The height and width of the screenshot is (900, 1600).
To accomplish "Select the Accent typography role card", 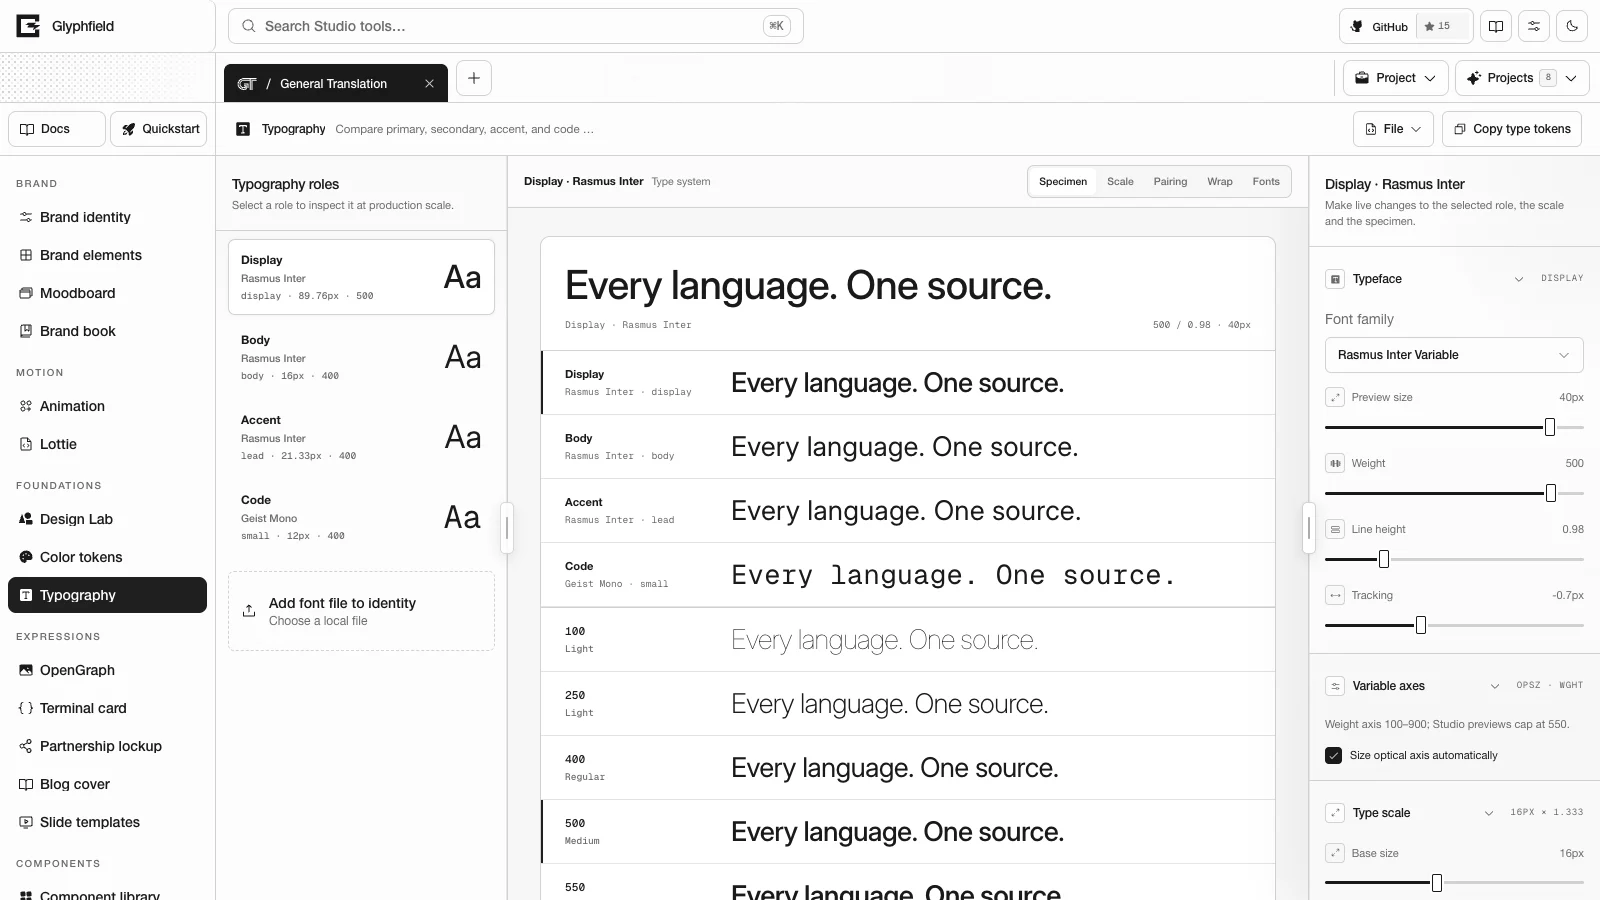I will pyautogui.click(x=361, y=437).
